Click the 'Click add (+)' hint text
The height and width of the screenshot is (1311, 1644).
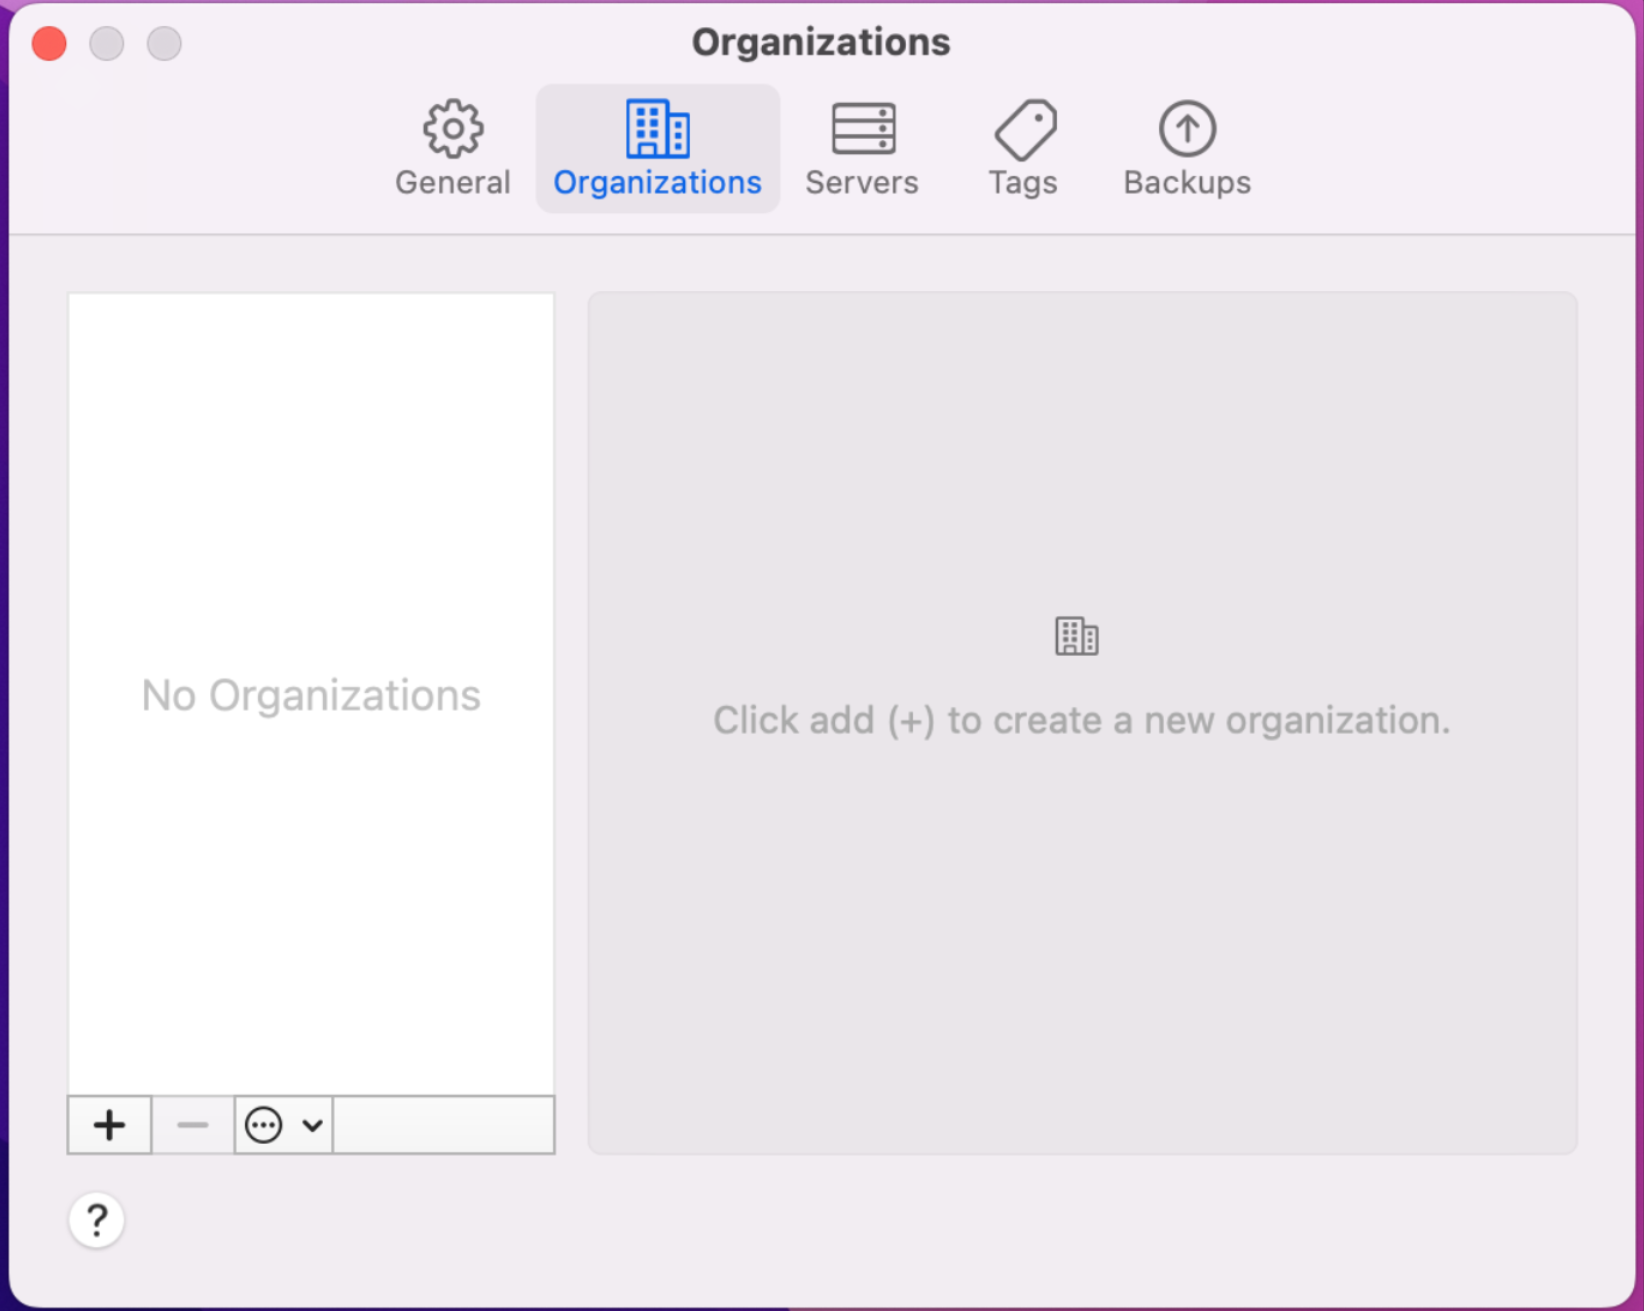[x=1081, y=720]
